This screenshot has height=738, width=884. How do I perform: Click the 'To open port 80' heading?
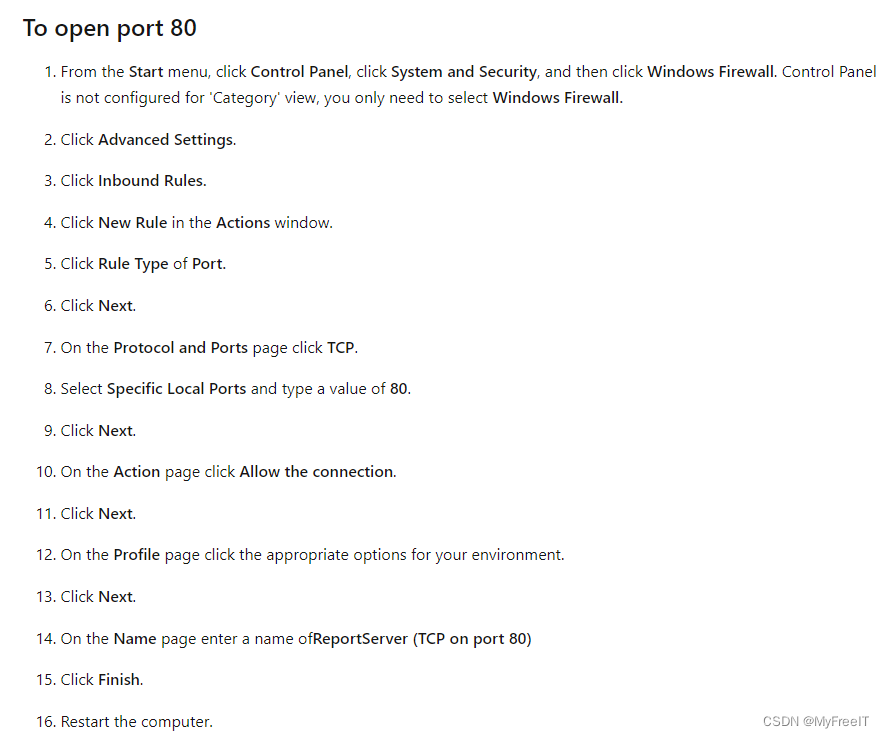click(109, 29)
